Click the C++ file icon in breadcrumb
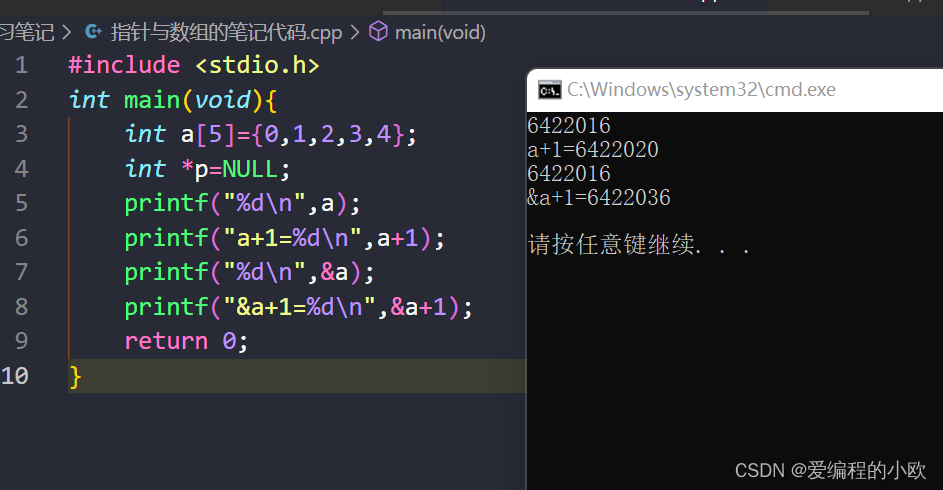 coord(93,31)
